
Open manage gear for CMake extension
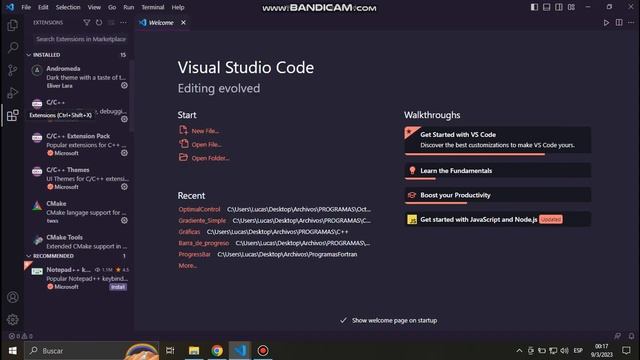[x=124, y=220]
